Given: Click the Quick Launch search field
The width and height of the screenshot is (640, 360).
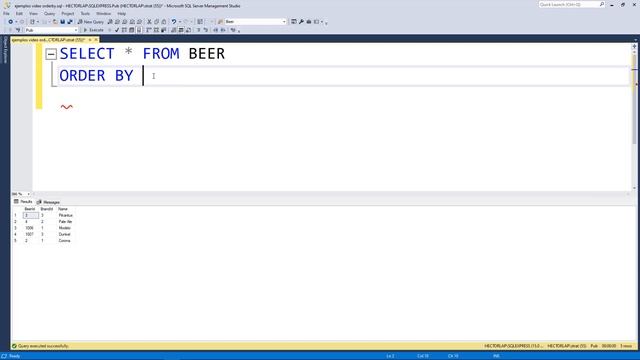Looking at the screenshot, I should [569, 4].
